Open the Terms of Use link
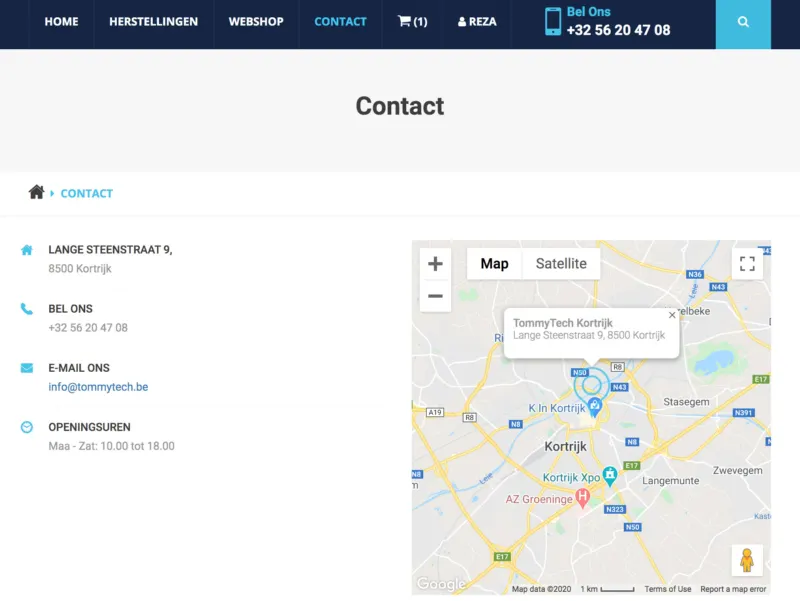800x601 pixels. (x=667, y=589)
